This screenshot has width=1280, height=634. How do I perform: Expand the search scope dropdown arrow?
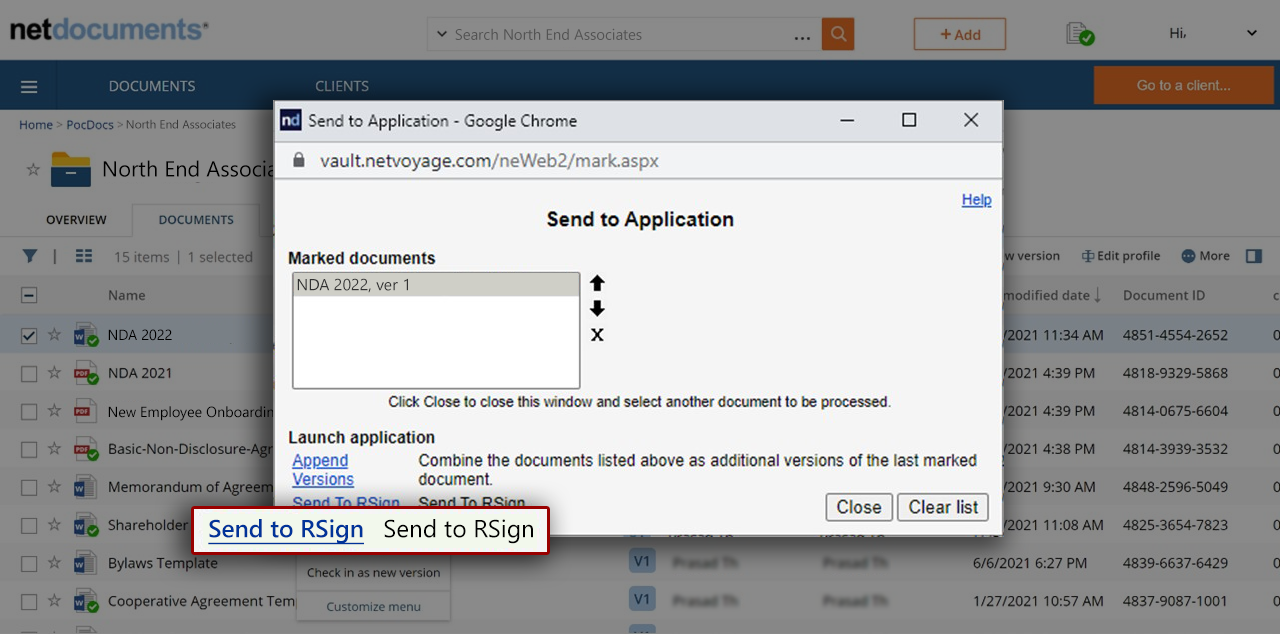tap(441, 35)
